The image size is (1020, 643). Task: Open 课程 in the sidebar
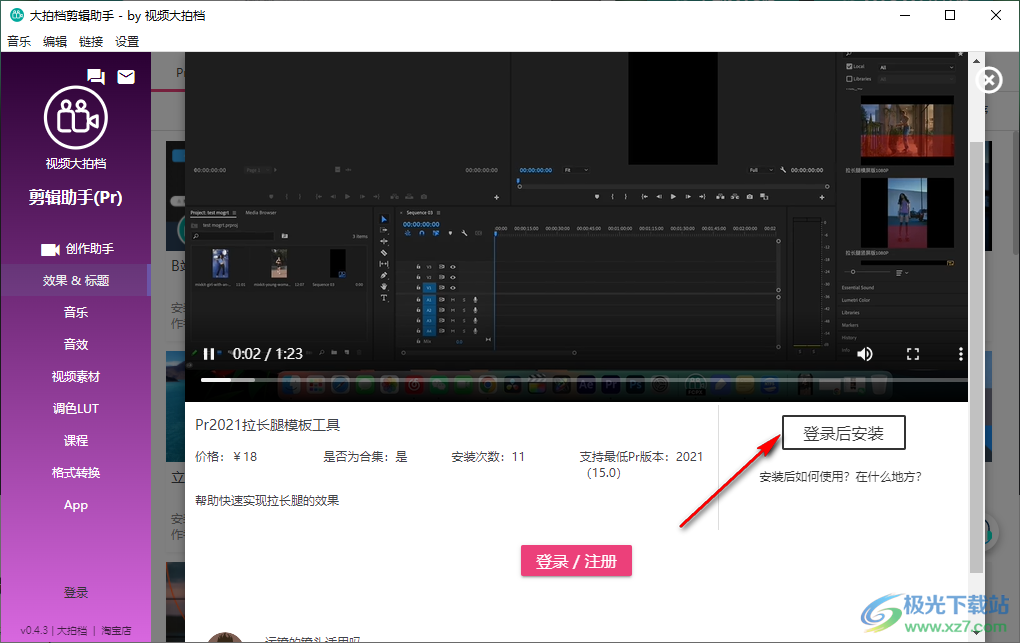[x=76, y=441]
